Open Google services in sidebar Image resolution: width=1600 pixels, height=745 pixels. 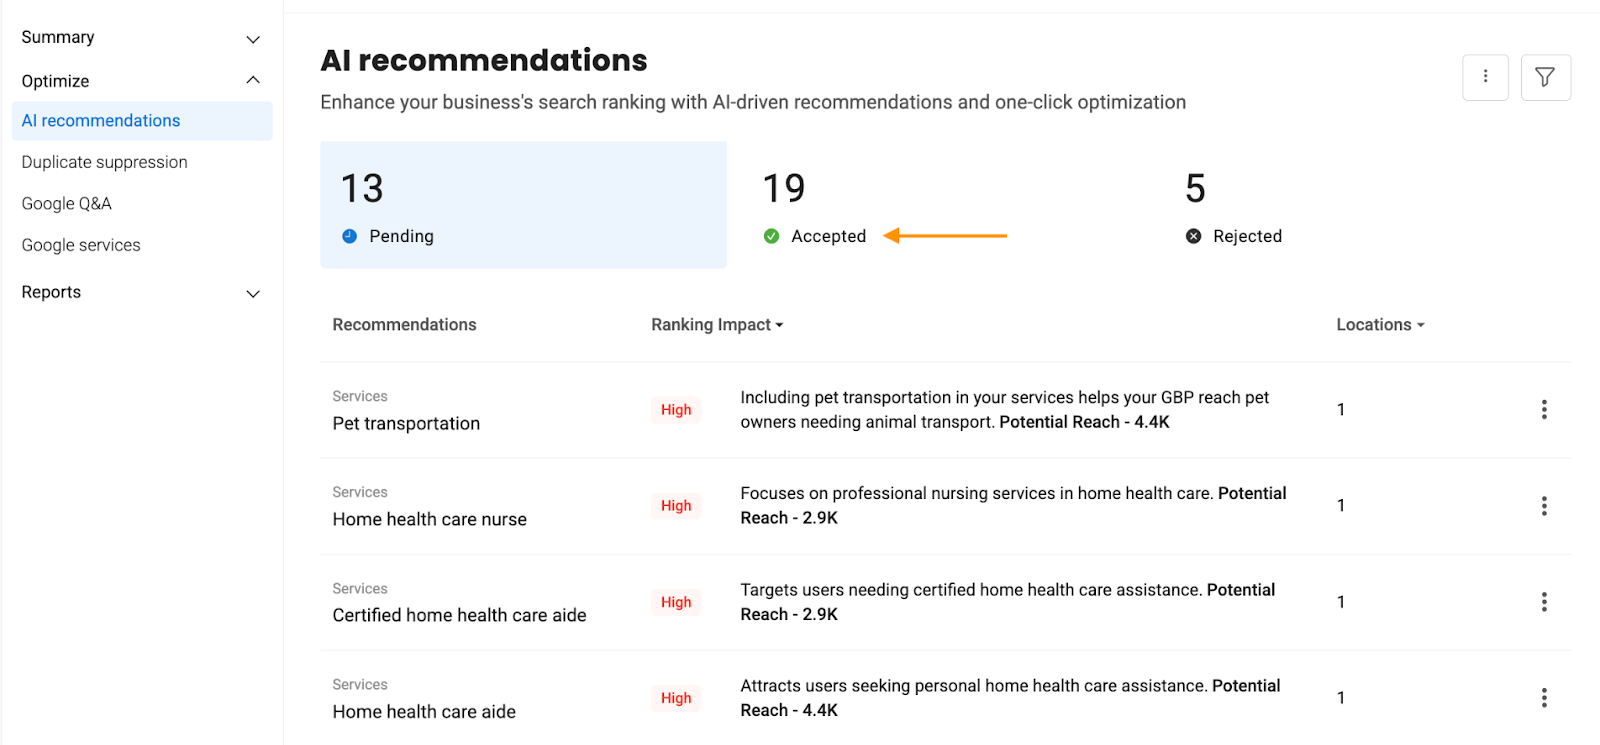coord(81,245)
